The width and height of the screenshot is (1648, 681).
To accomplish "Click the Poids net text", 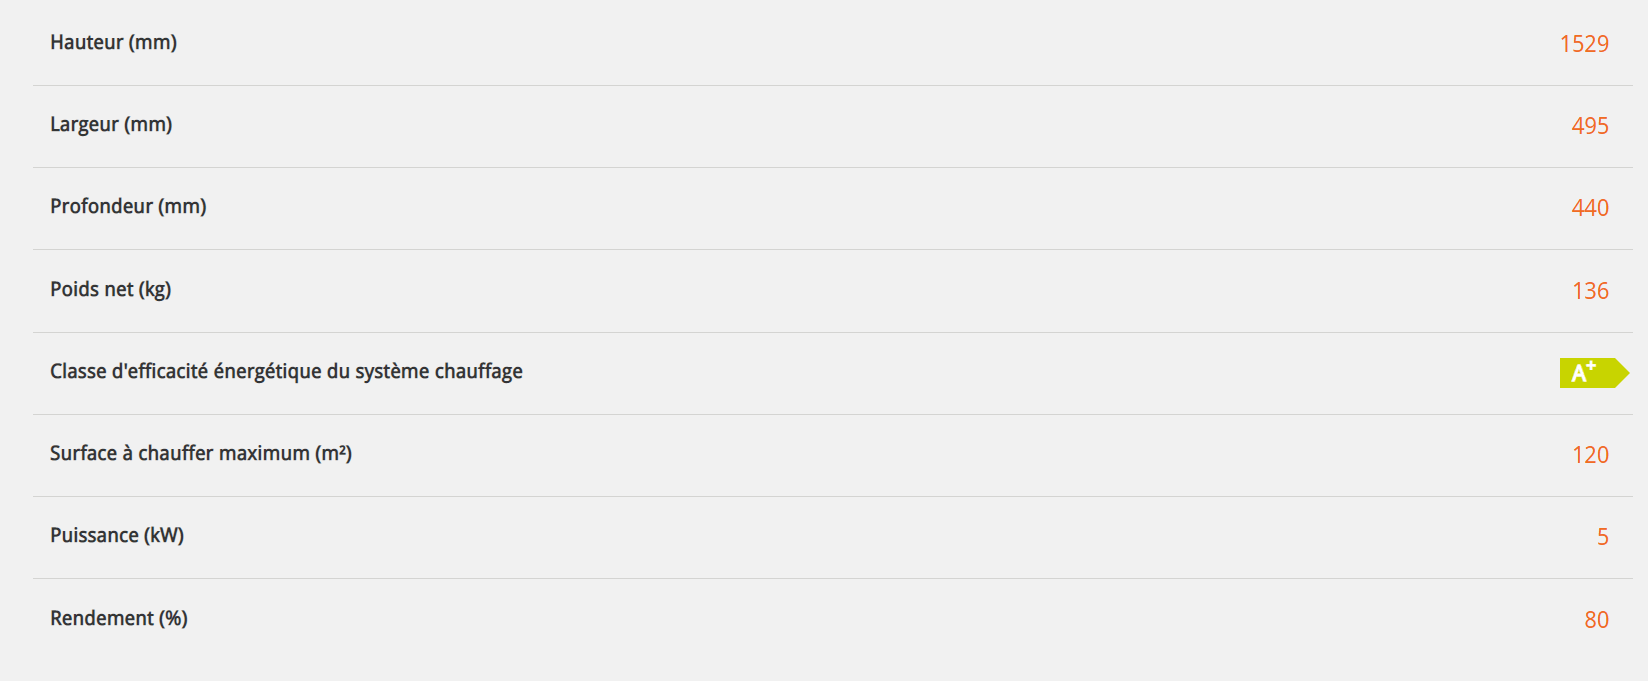I will 91,290.
